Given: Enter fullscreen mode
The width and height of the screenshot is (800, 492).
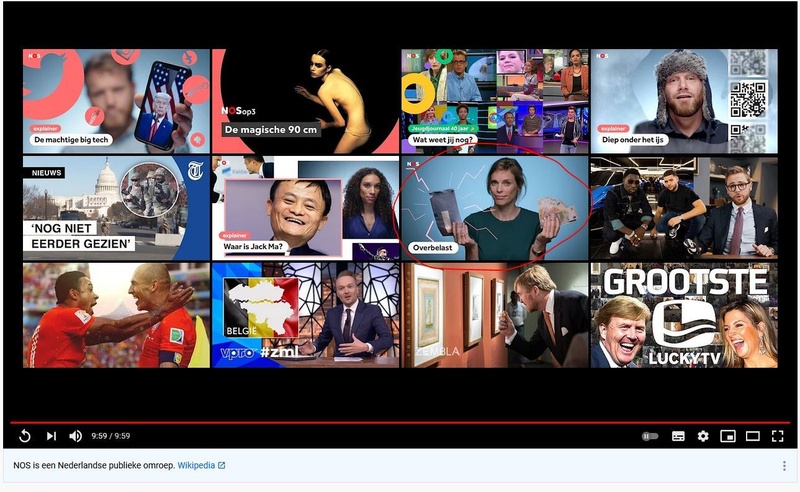Looking at the screenshot, I should click(778, 436).
